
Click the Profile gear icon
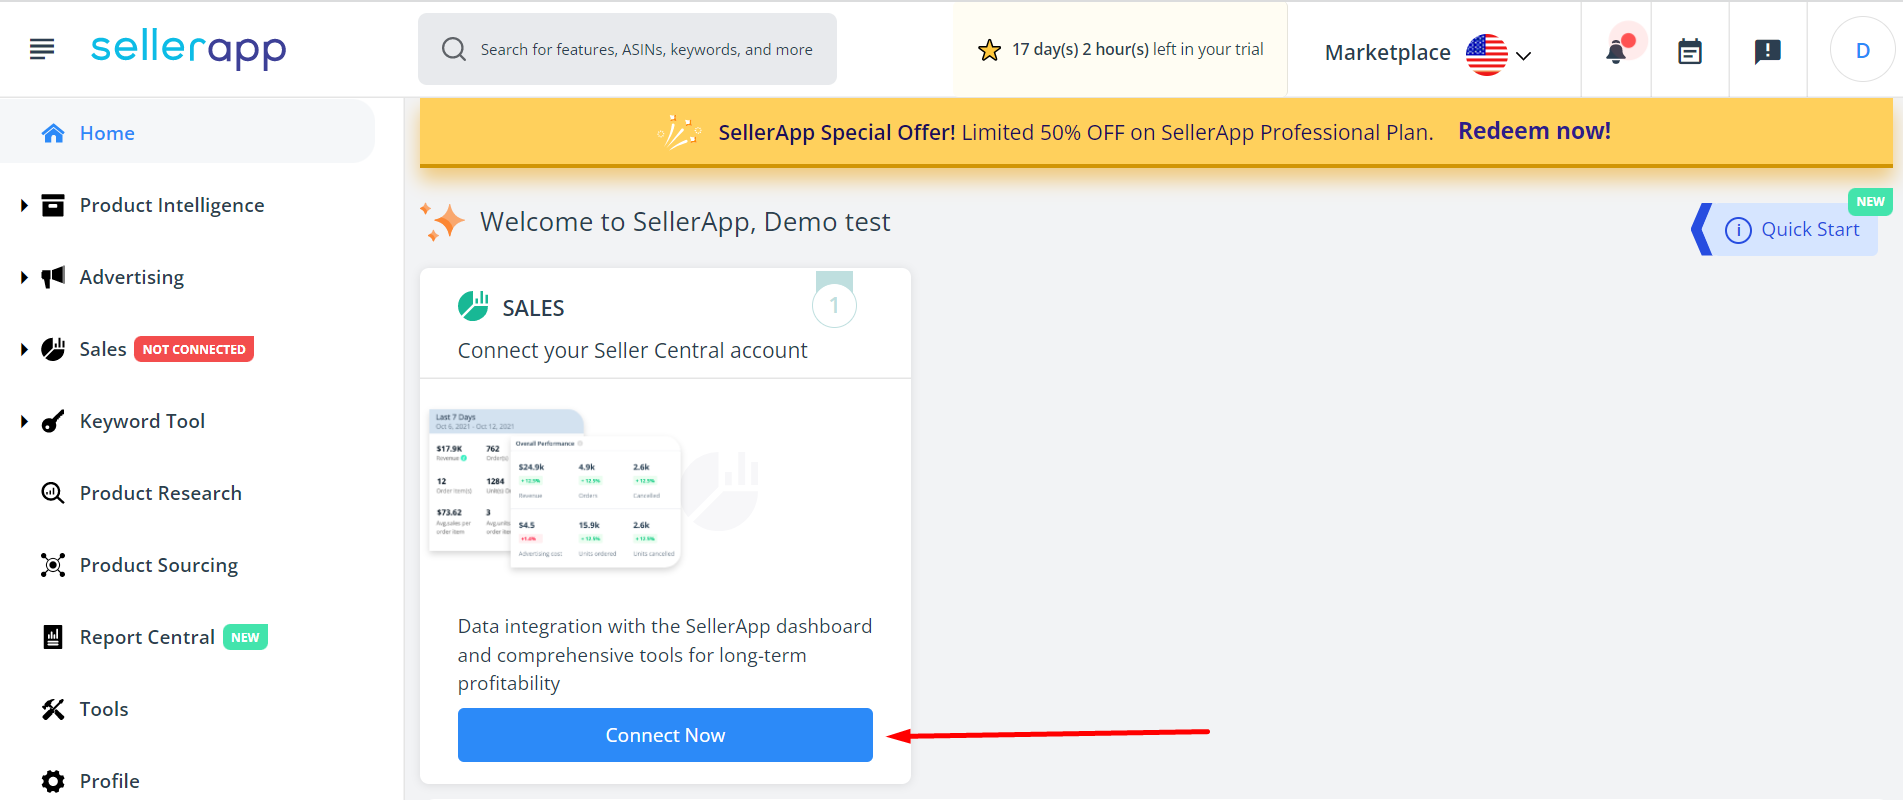coord(53,781)
